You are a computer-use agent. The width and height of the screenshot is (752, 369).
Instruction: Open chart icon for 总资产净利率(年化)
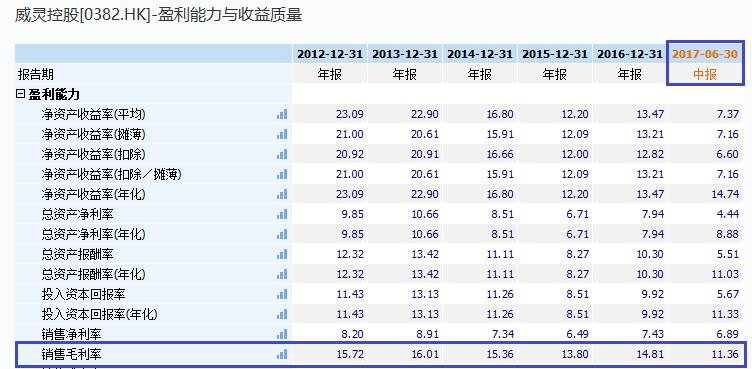(x=282, y=234)
